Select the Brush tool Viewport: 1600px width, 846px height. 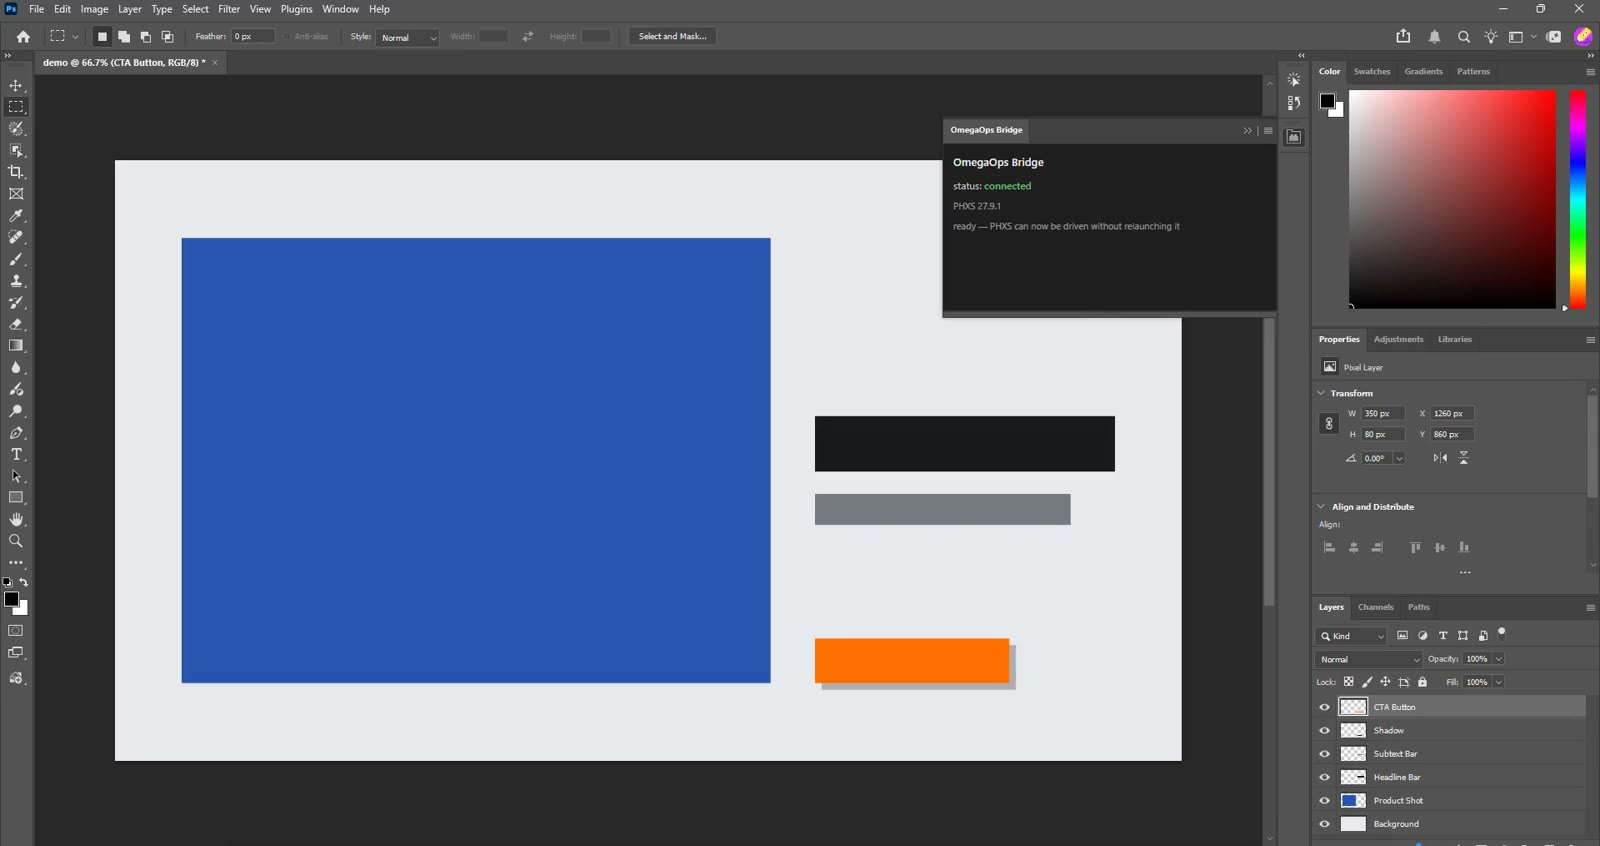16,259
